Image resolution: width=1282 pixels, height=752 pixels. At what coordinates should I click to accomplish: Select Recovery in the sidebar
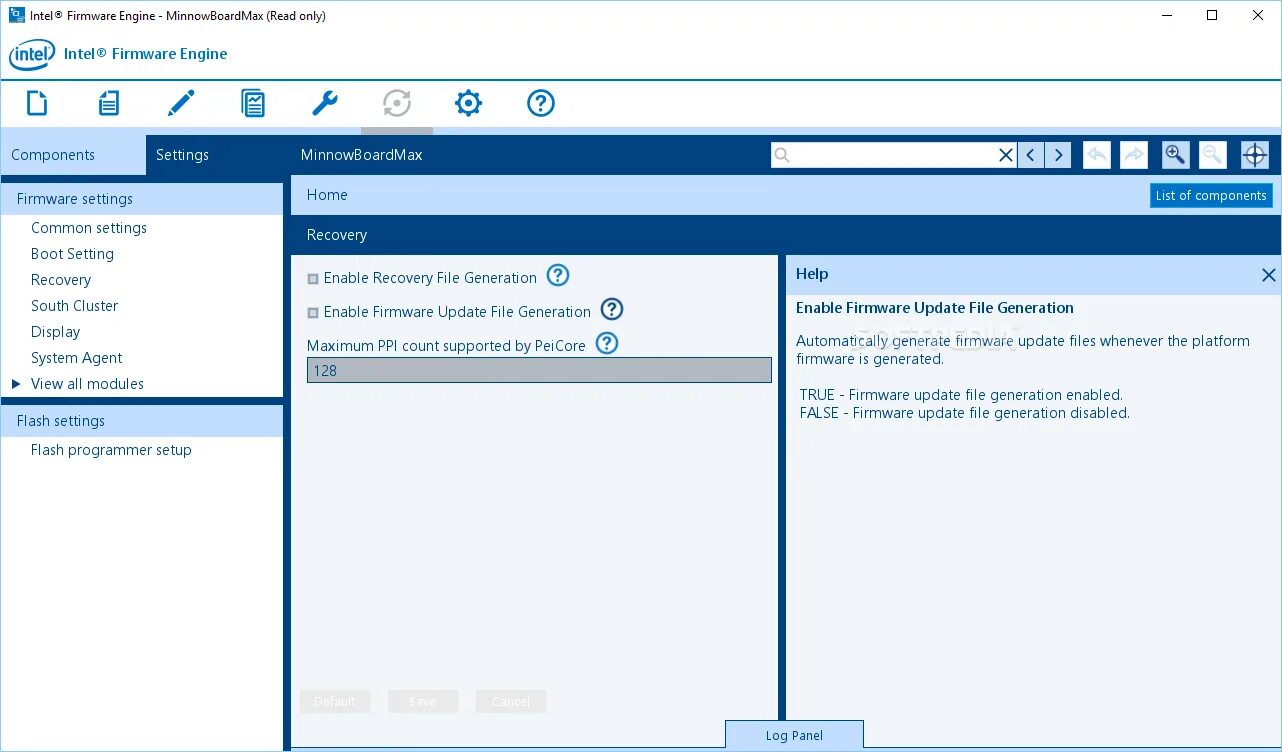61,280
